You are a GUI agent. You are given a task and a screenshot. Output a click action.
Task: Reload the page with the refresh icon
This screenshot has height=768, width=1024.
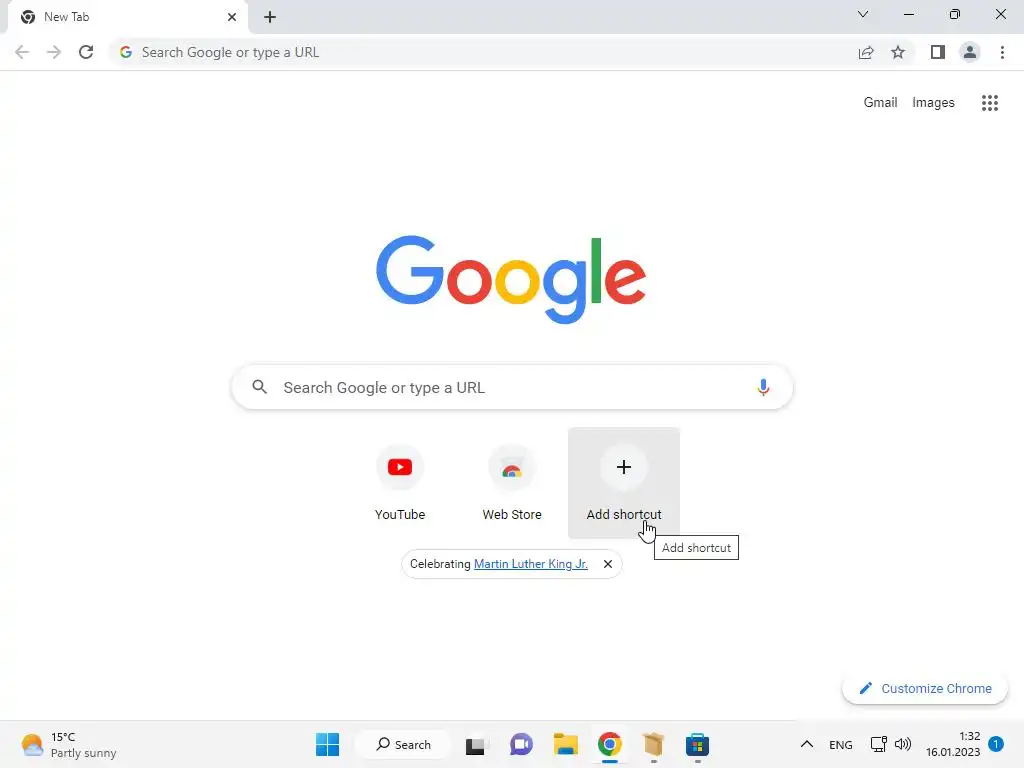[86, 52]
